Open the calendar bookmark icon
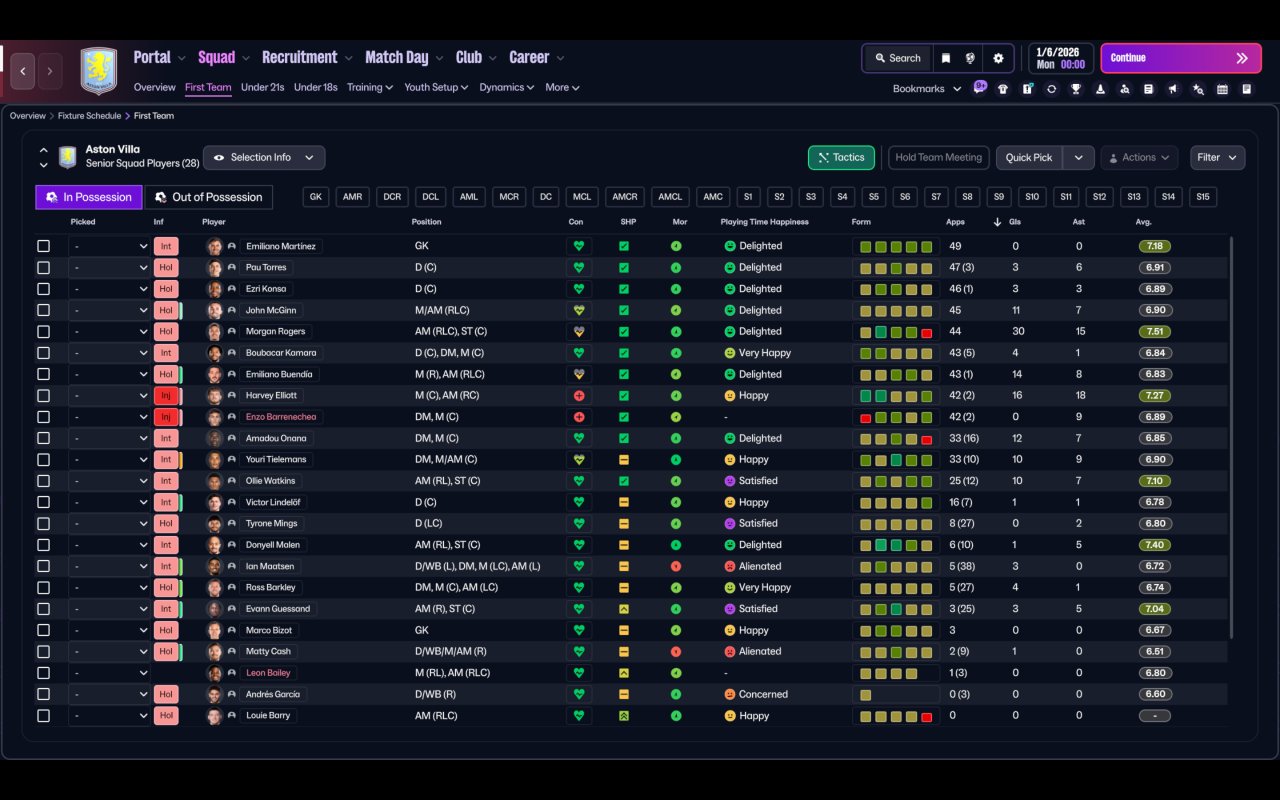Viewport: 1280px width, 800px height. point(1222,89)
